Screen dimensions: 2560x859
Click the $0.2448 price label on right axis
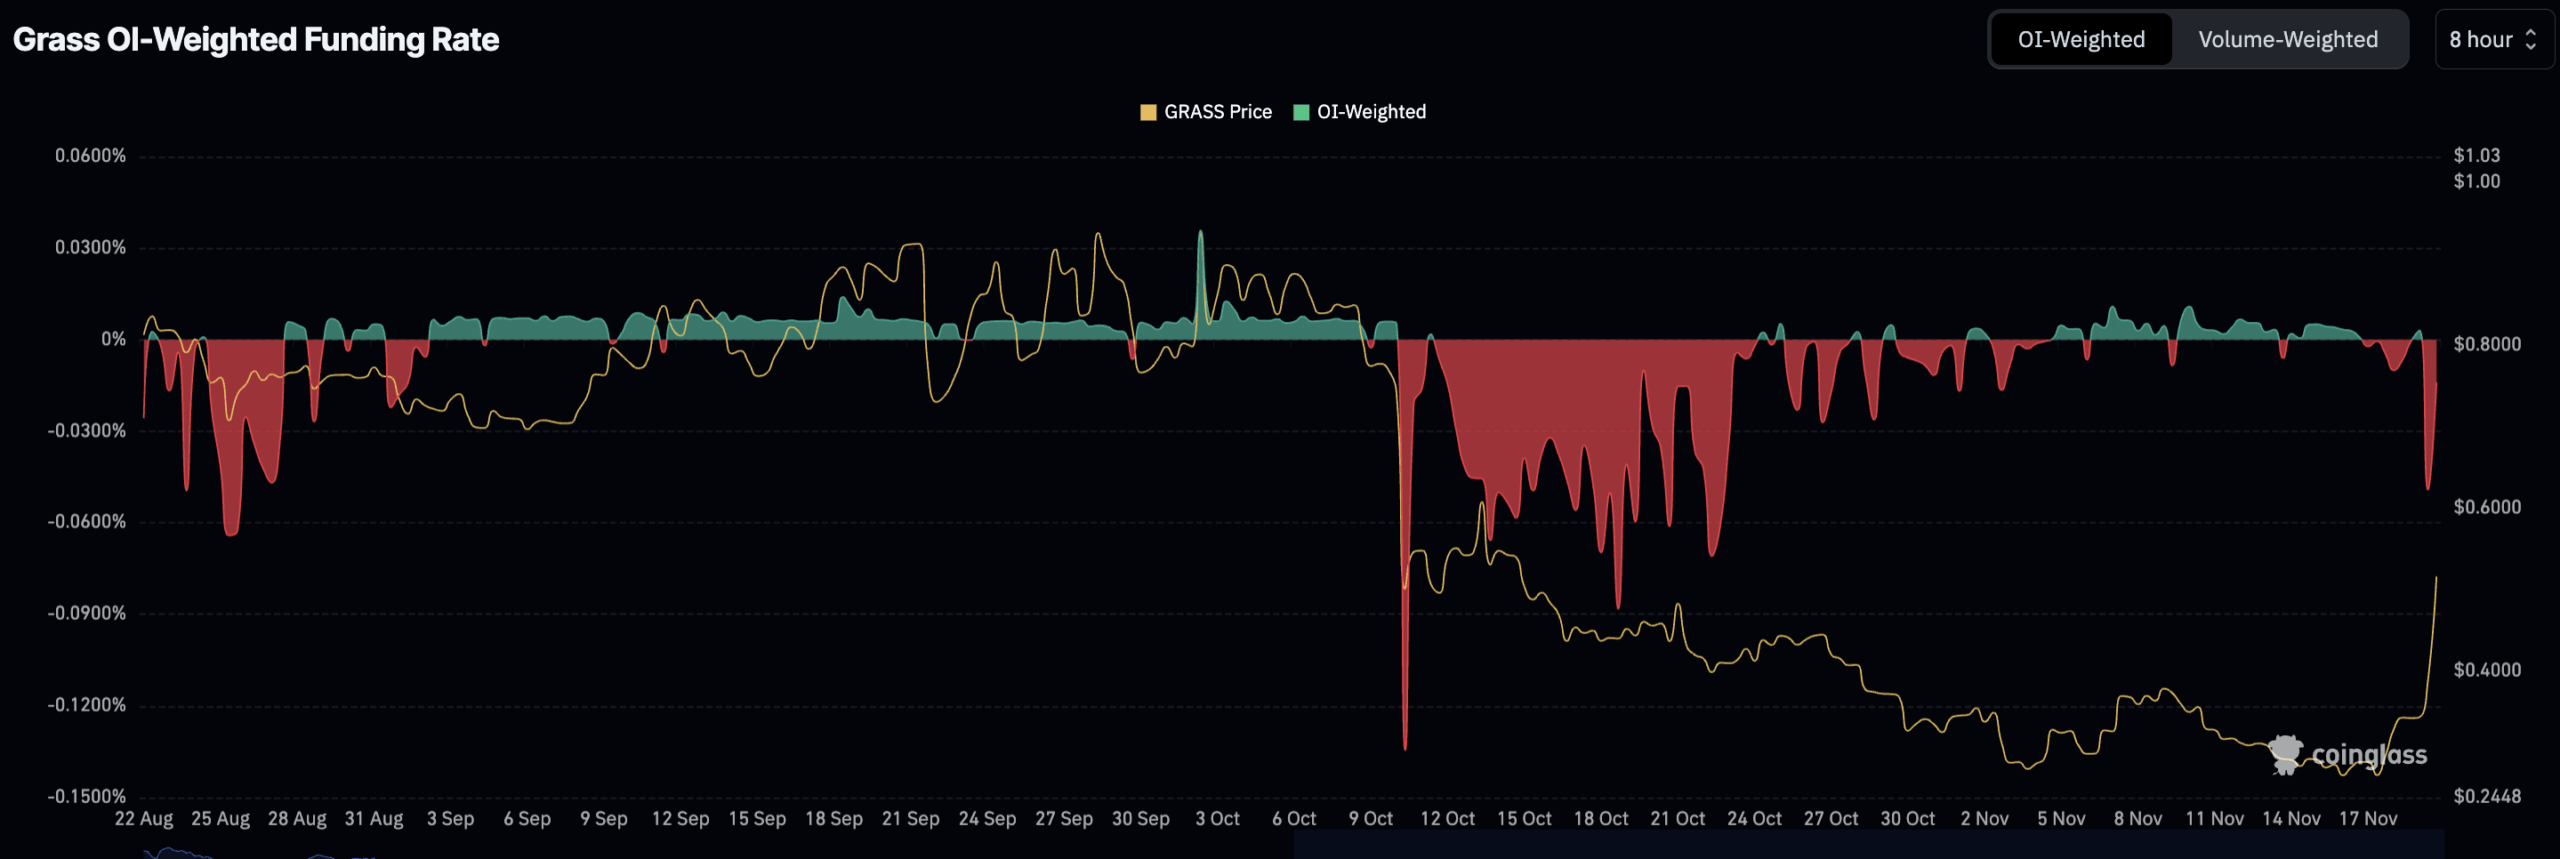(2487, 796)
